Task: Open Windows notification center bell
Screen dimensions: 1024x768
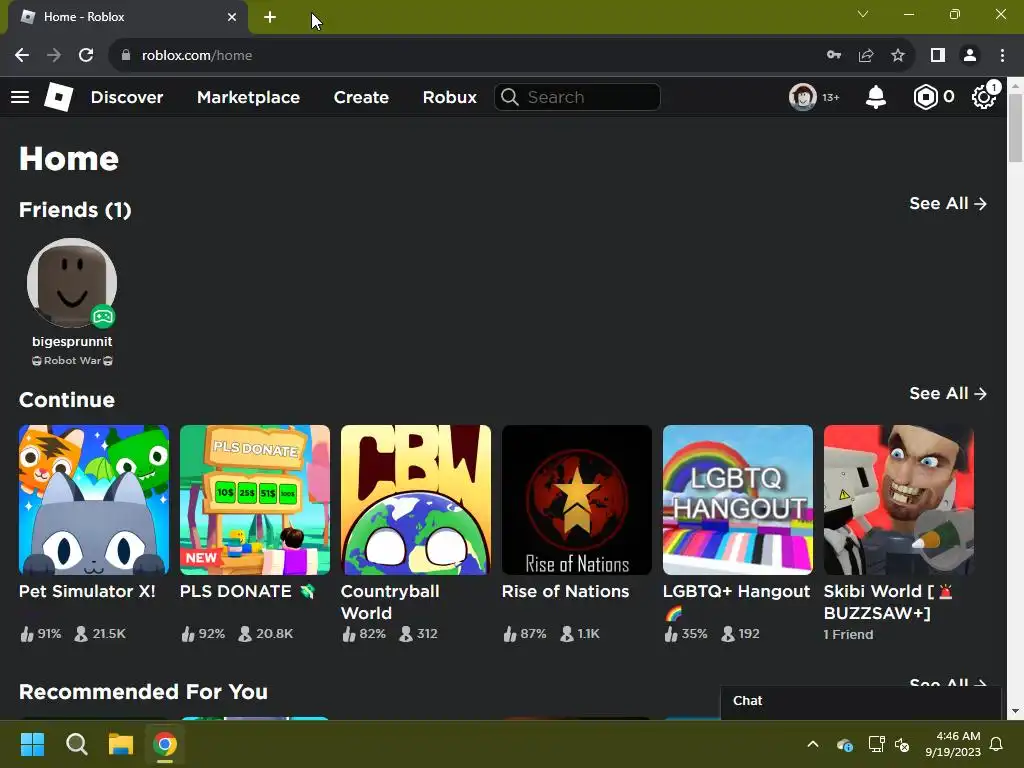Action: [997, 744]
